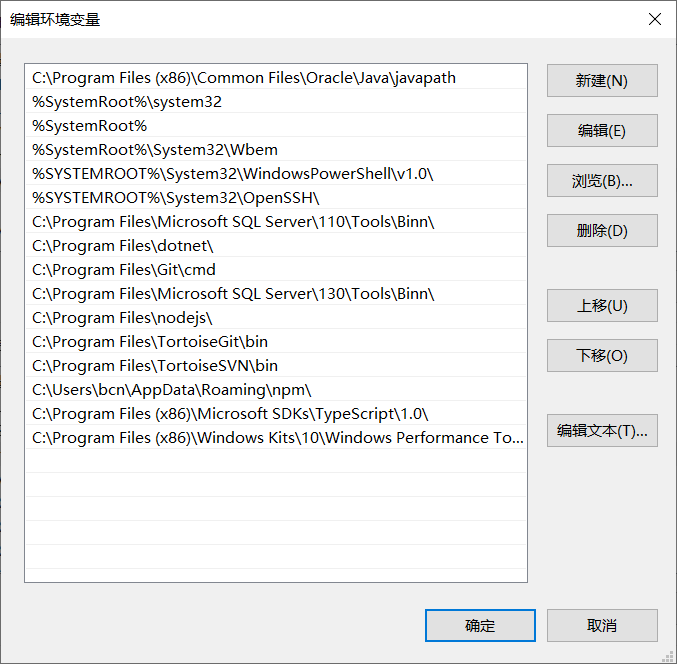Select the SQL Server\110\Tools\Binn\ row
The width and height of the screenshot is (677, 664).
point(276,221)
